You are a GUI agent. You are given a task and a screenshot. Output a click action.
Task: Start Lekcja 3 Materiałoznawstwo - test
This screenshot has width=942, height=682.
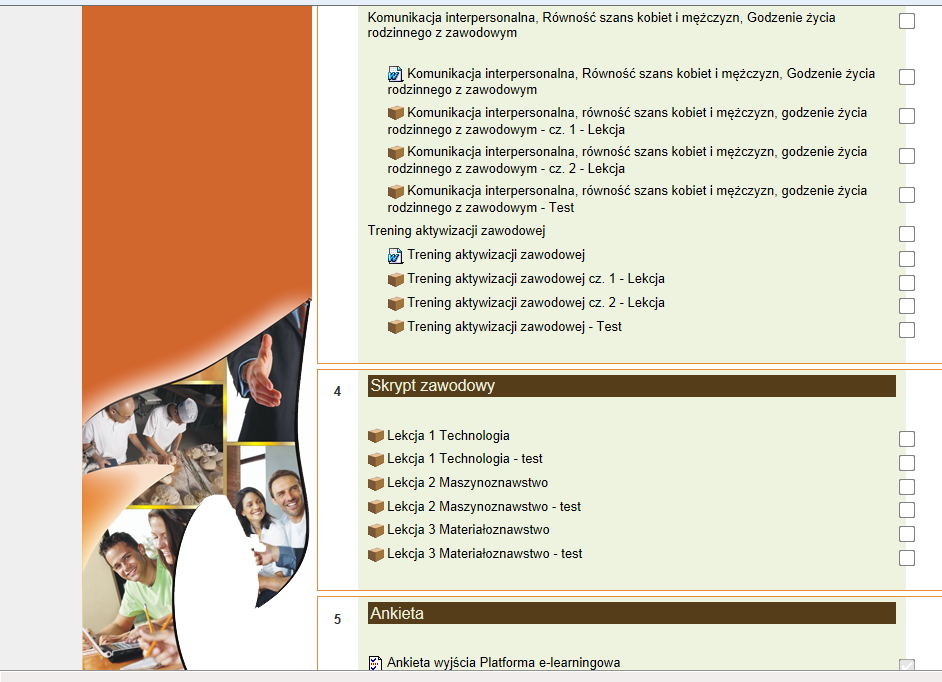tap(484, 554)
